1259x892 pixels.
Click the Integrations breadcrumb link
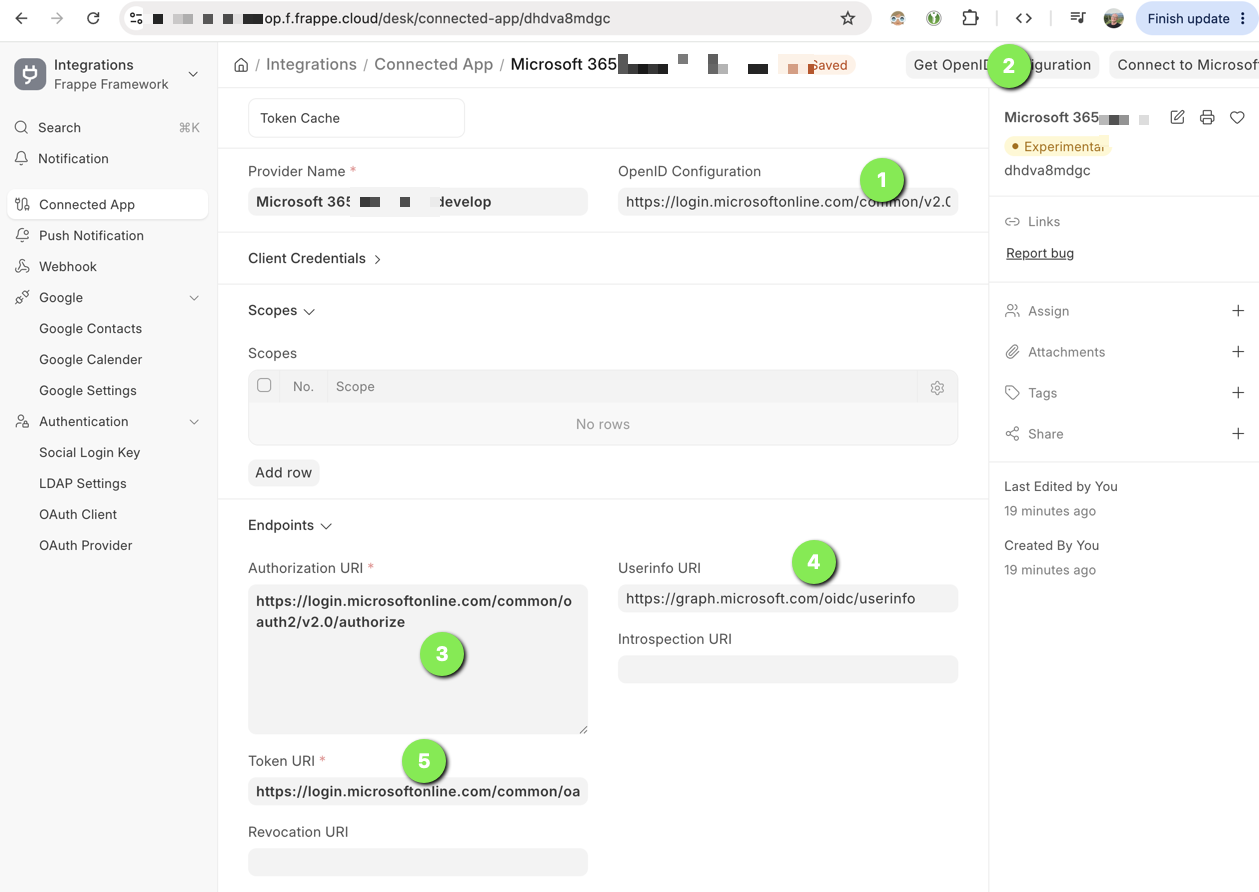click(311, 64)
